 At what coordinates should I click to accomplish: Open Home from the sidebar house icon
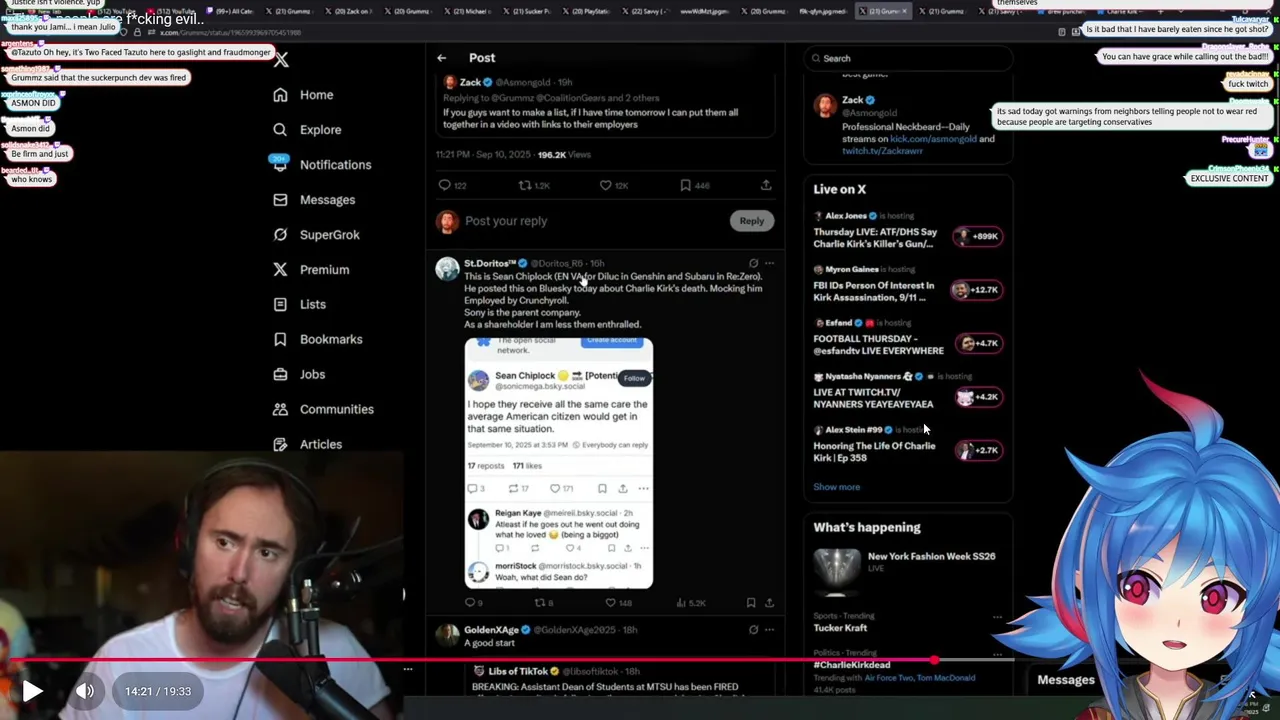(280, 95)
